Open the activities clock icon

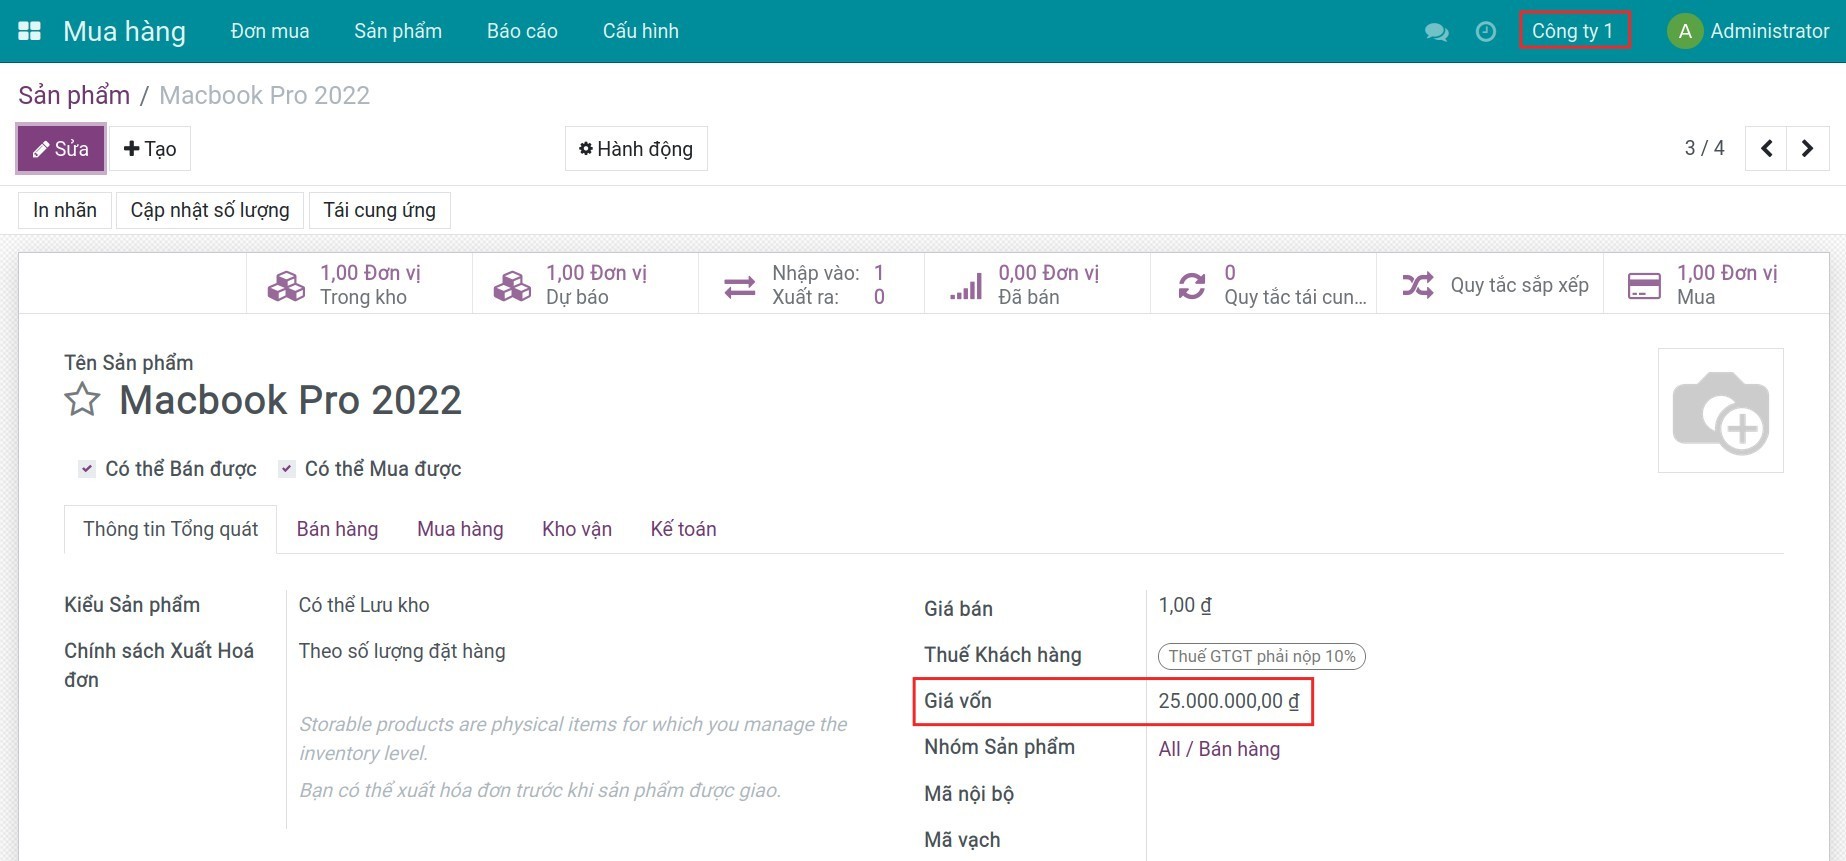(x=1486, y=32)
